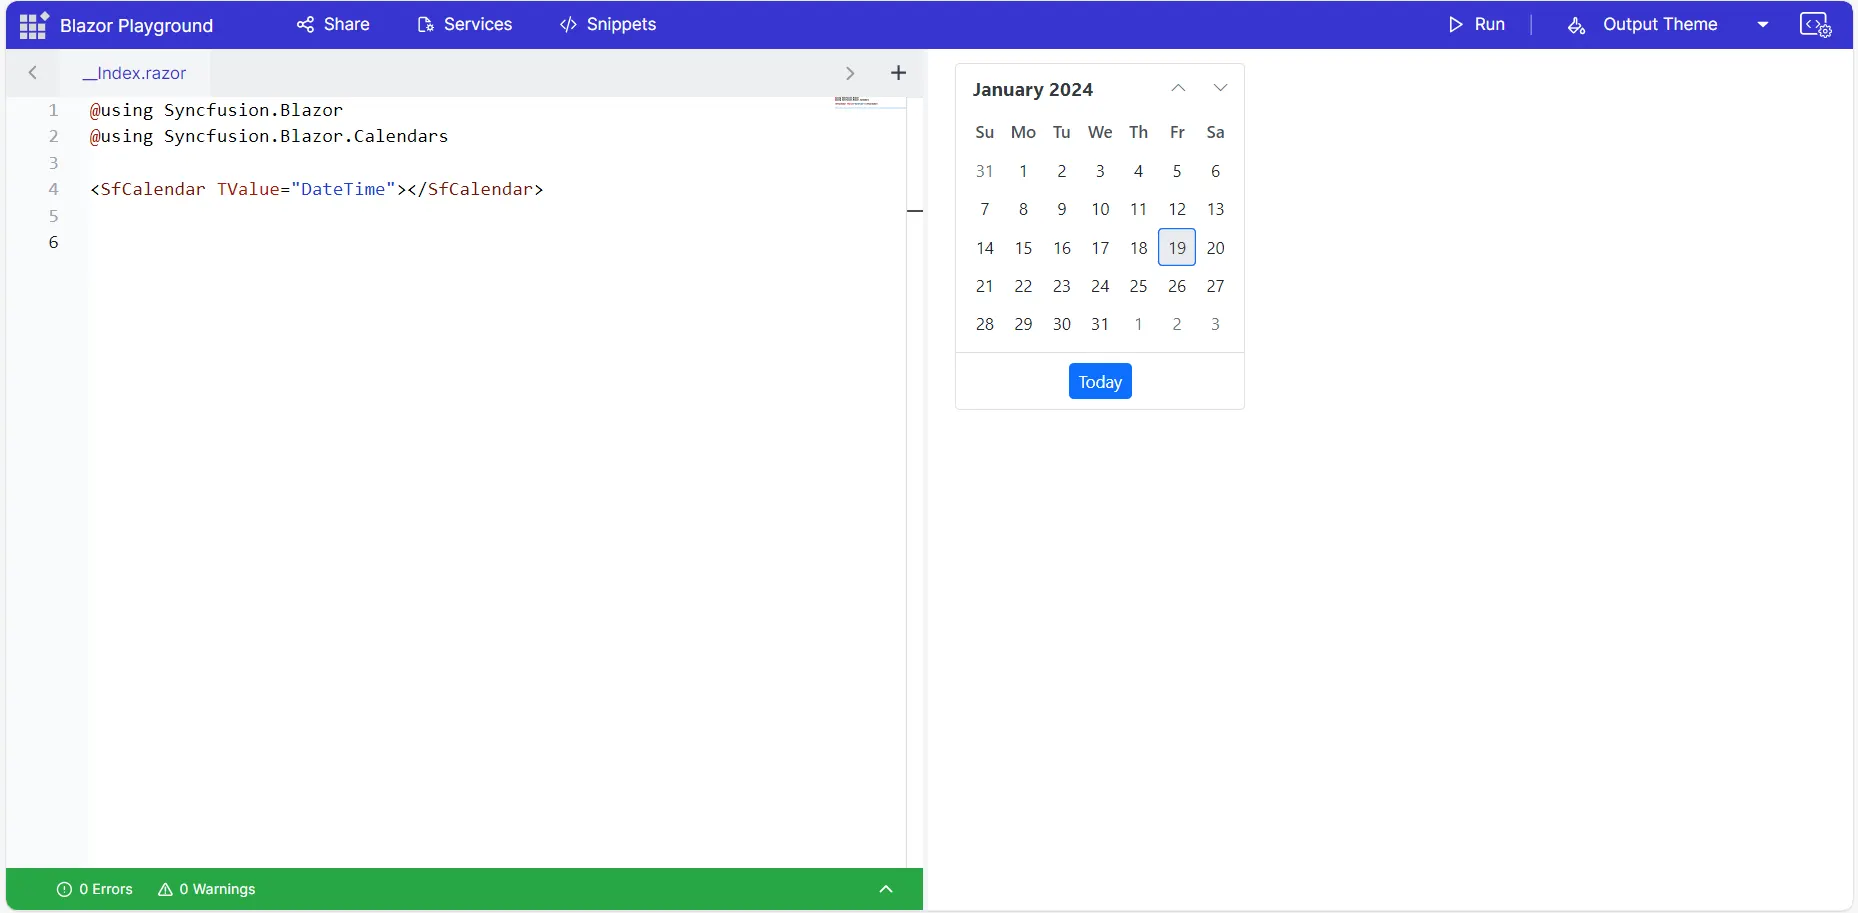The height and width of the screenshot is (913, 1858).
Task: Open the Services menu
Action: (477, 24)
